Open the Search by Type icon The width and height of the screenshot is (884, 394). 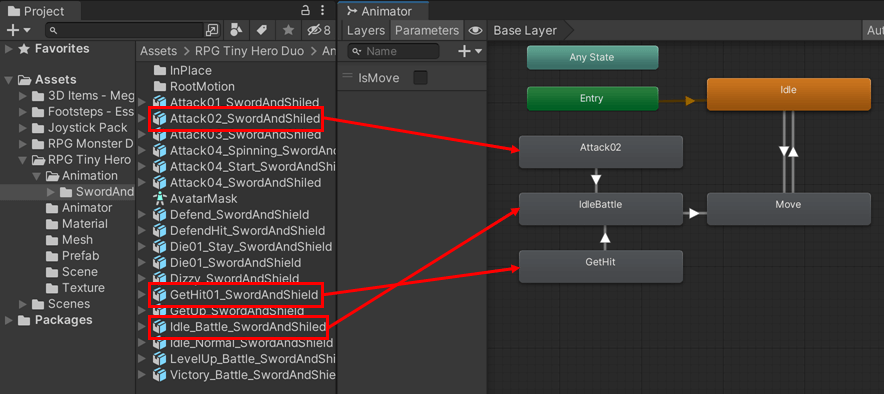(x=237, y=30)
